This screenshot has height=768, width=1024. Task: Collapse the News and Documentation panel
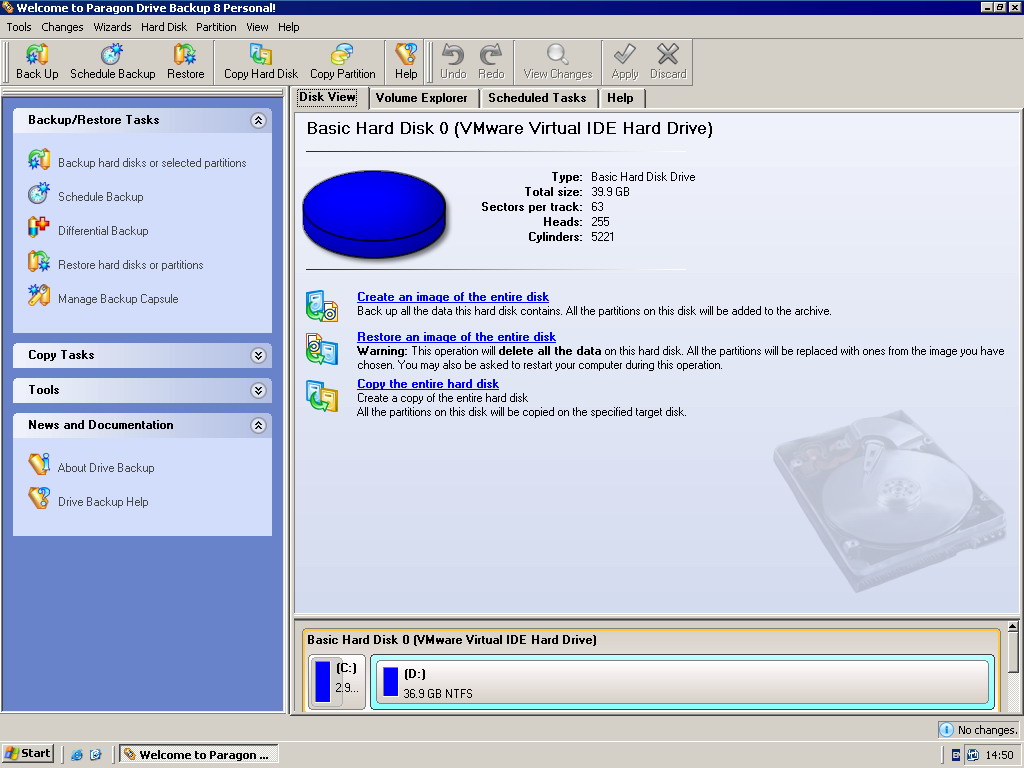coord(259,426)
